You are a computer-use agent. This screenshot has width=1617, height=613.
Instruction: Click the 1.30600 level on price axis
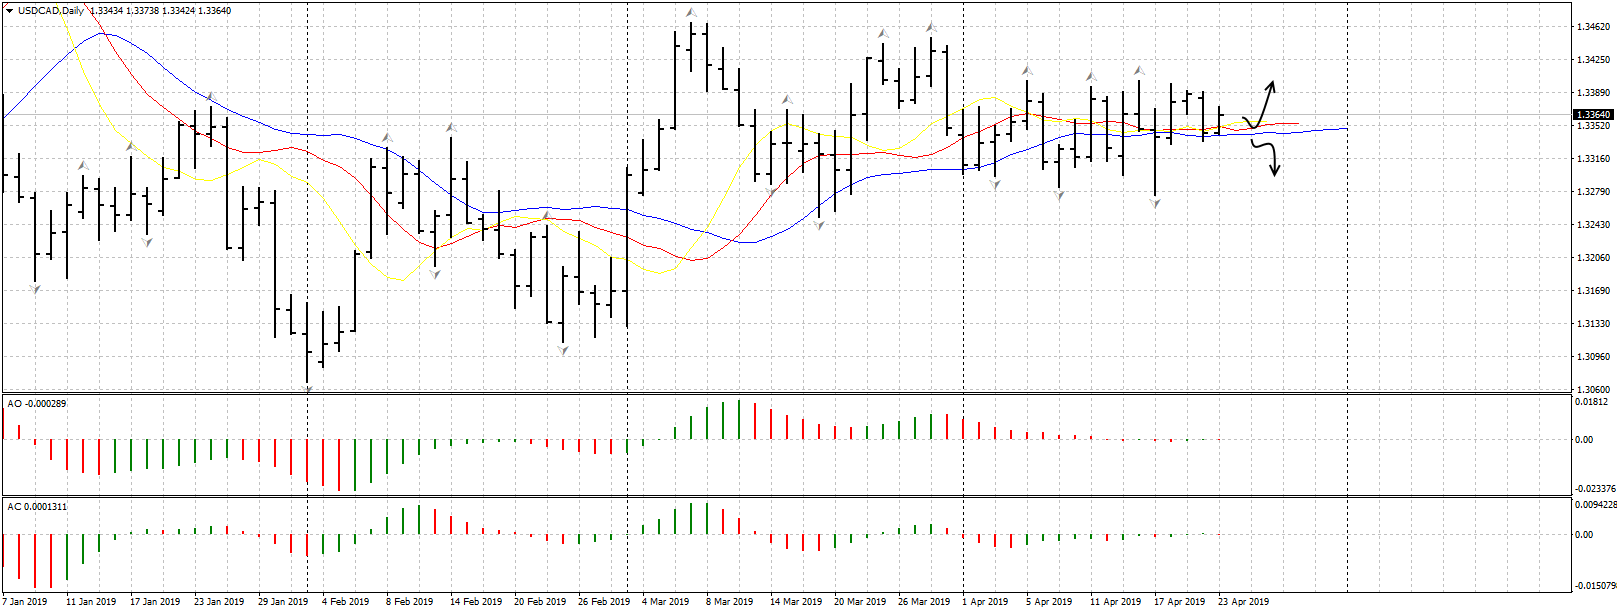1592,389
